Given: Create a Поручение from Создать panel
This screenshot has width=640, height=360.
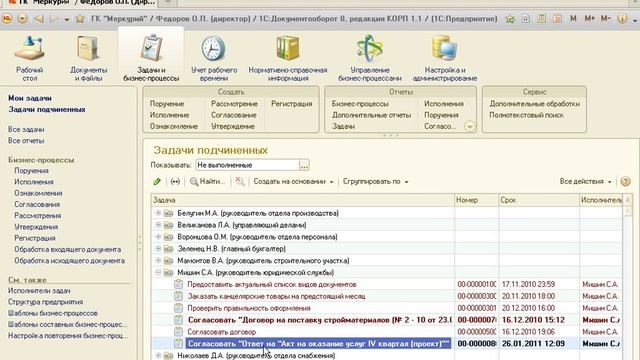Looking at the screenshot, I should [167, 104].
